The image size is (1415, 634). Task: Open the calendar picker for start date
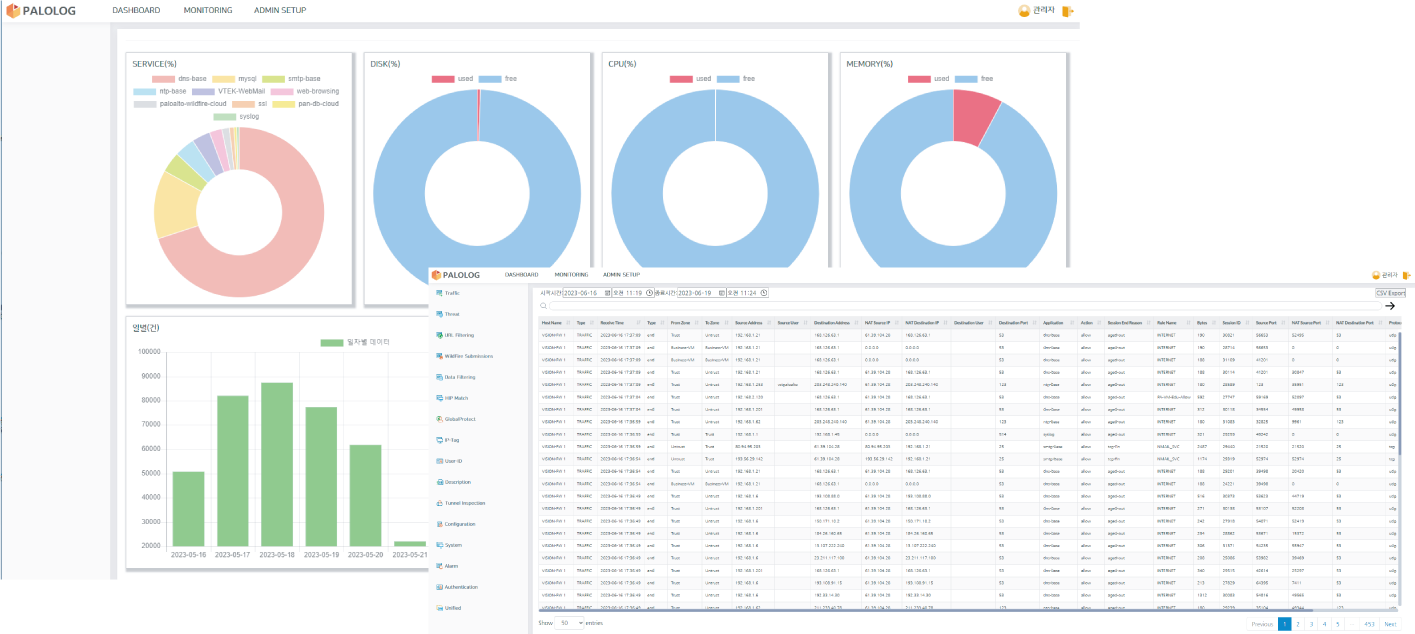(607, 293)
